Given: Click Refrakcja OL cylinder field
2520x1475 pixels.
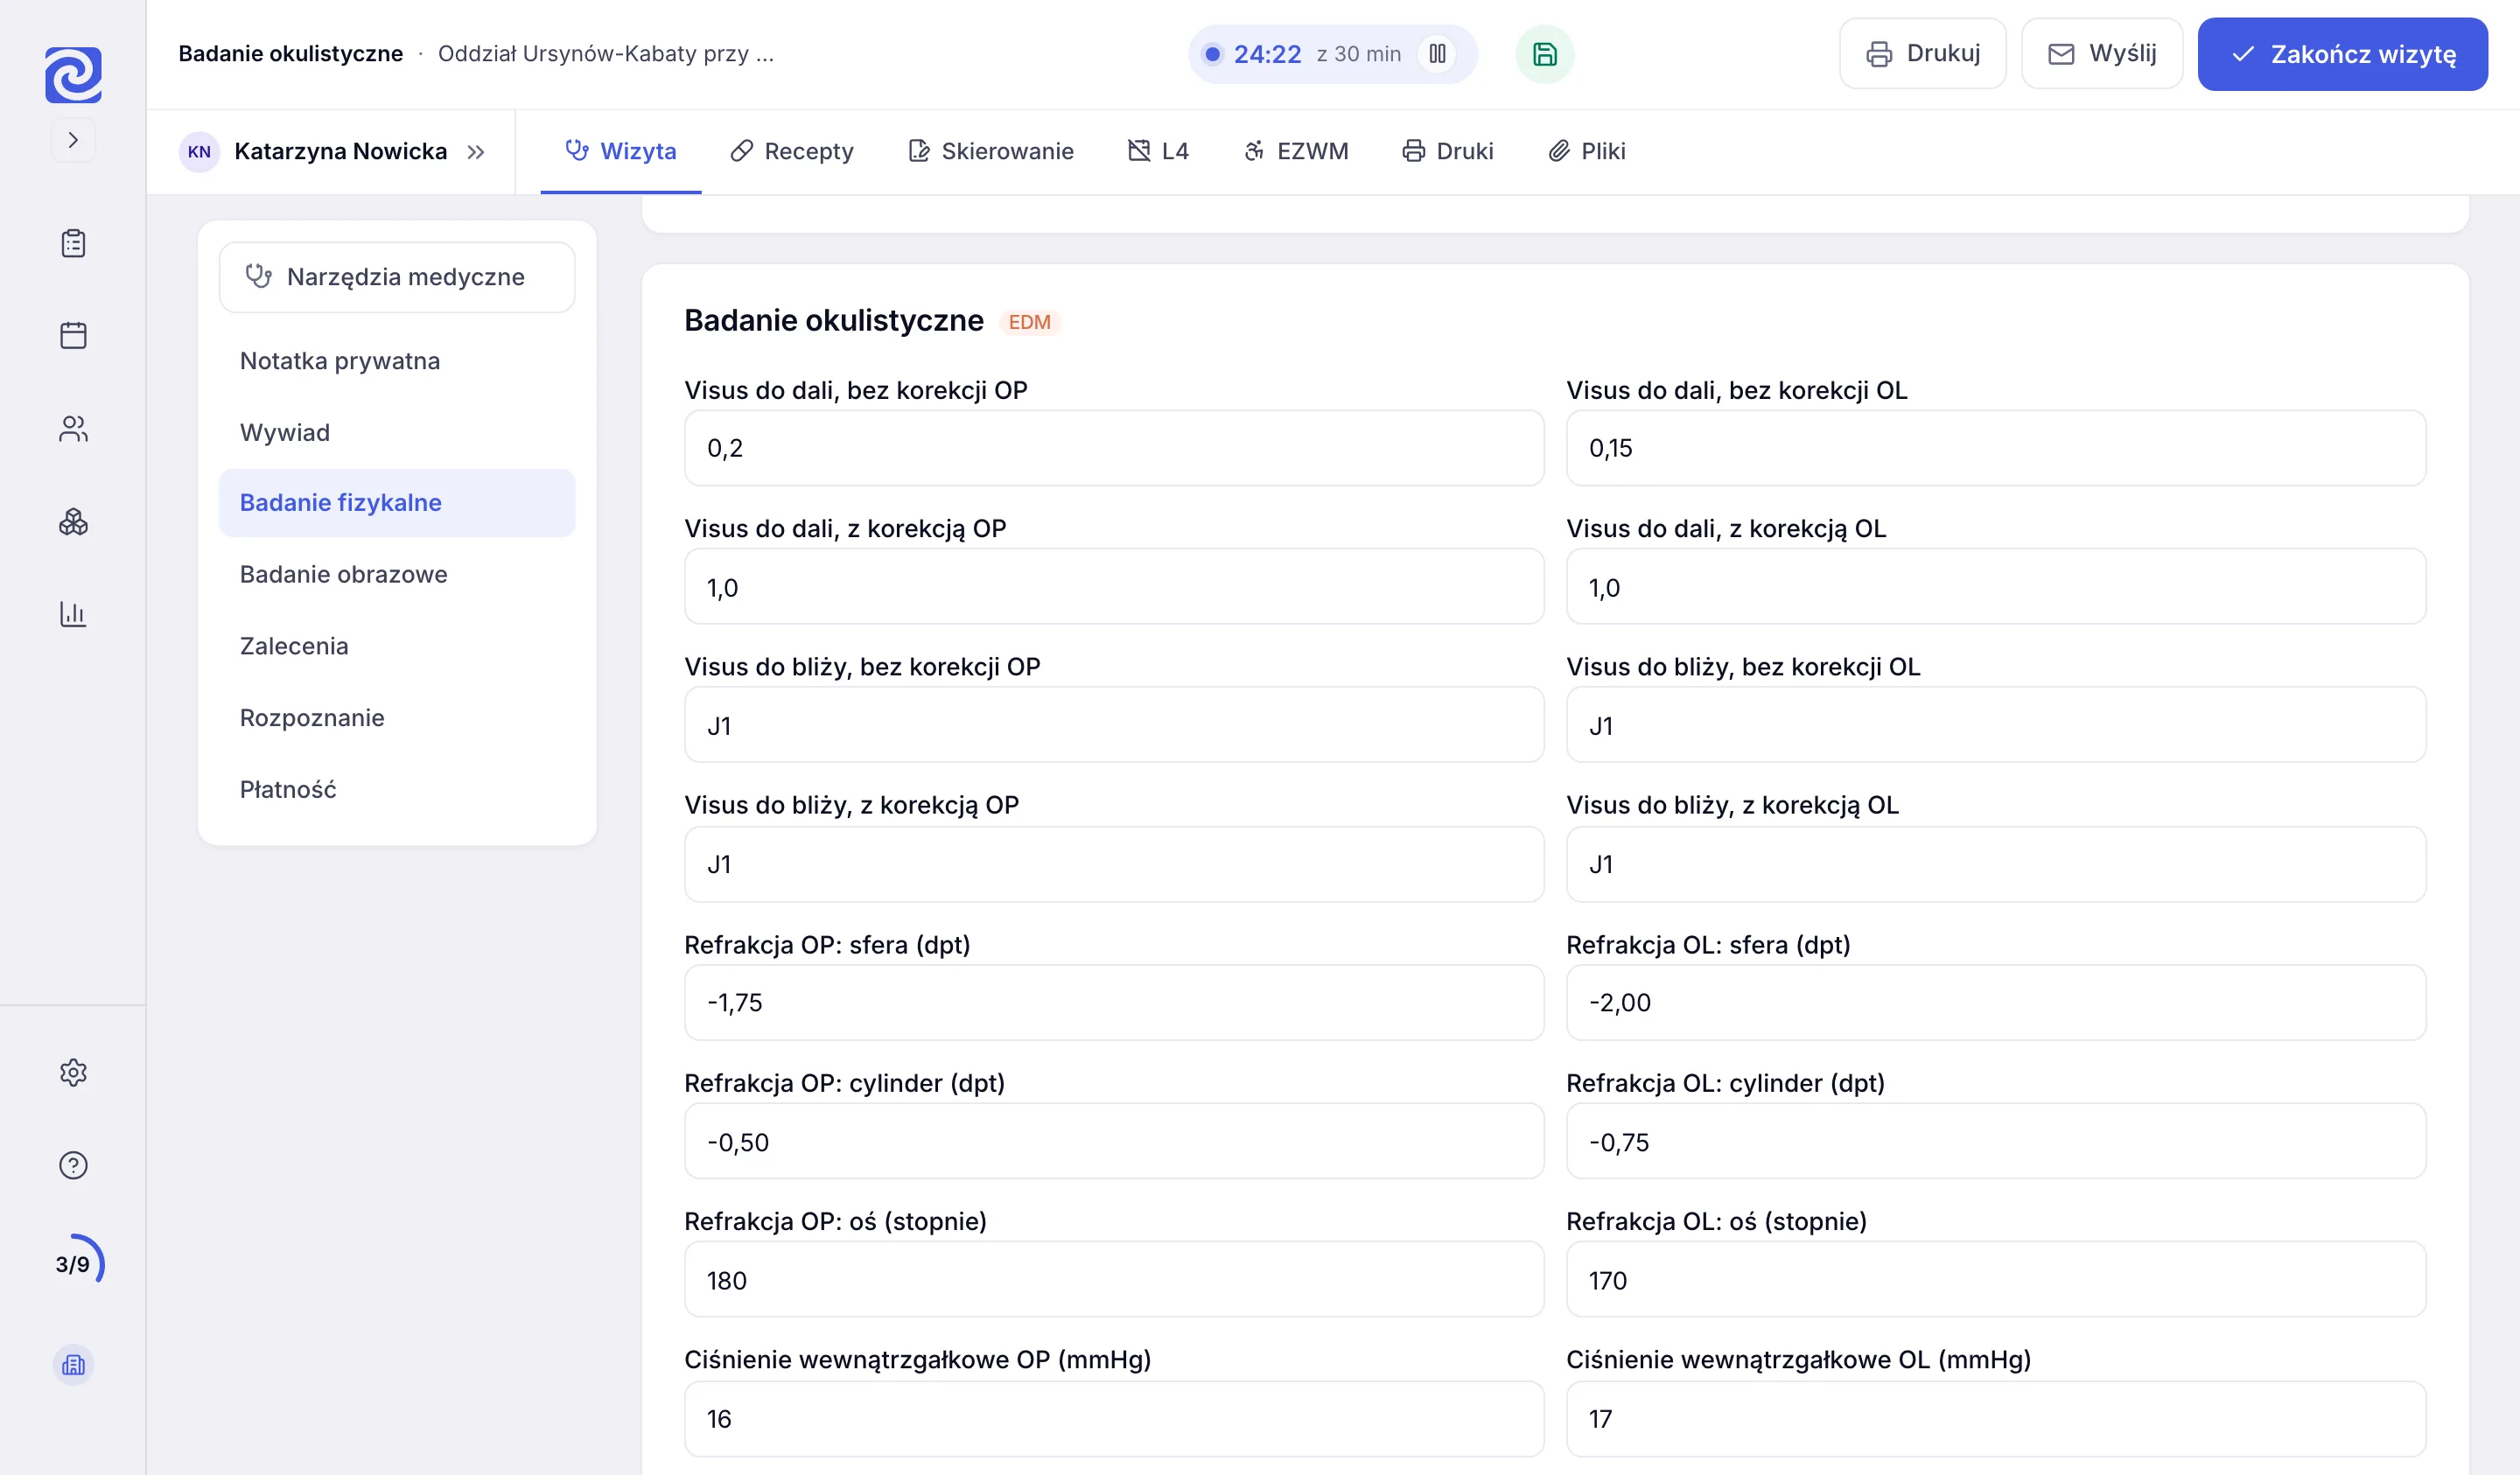Looking at the screenshot, I should click(1996, 1142).
